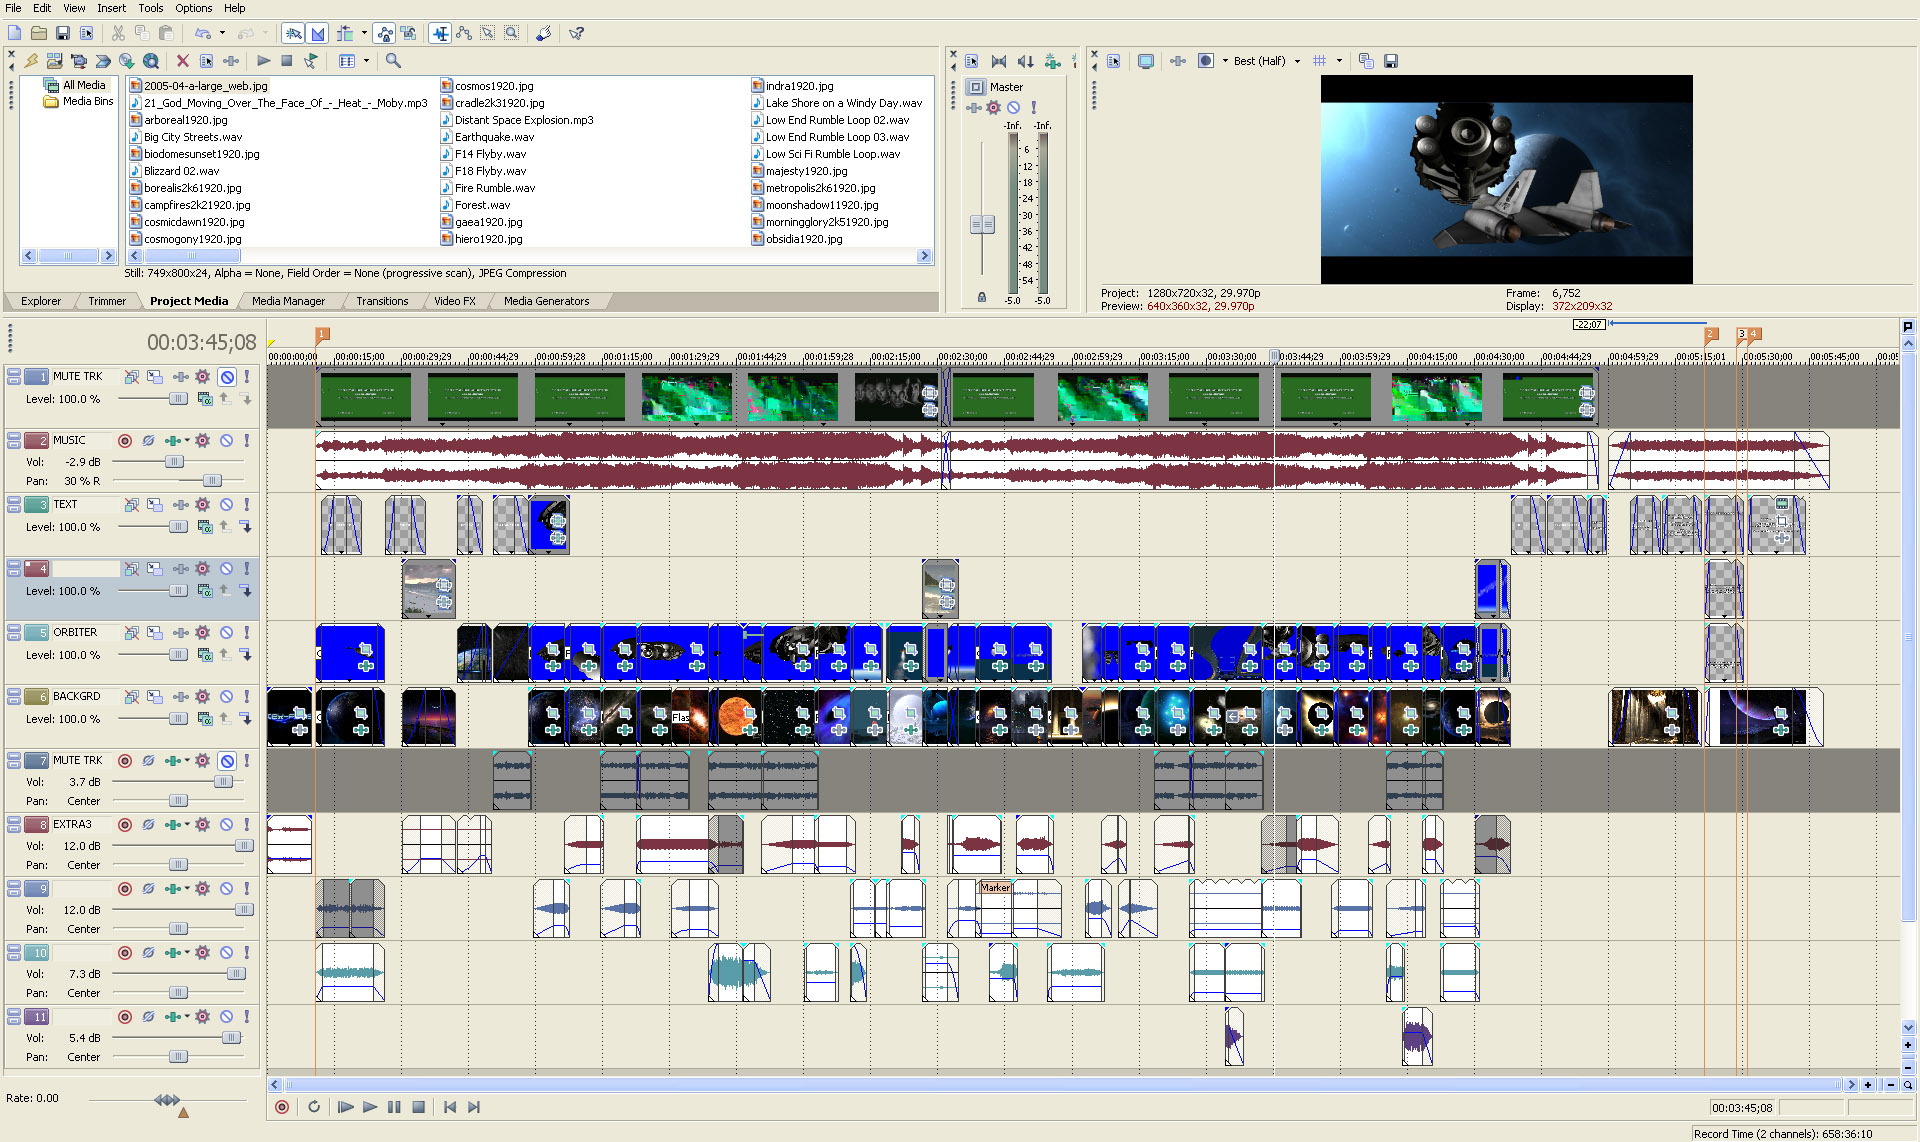Click Play From Start transport button
1920x1142 pixels.
pos(345,1107)
